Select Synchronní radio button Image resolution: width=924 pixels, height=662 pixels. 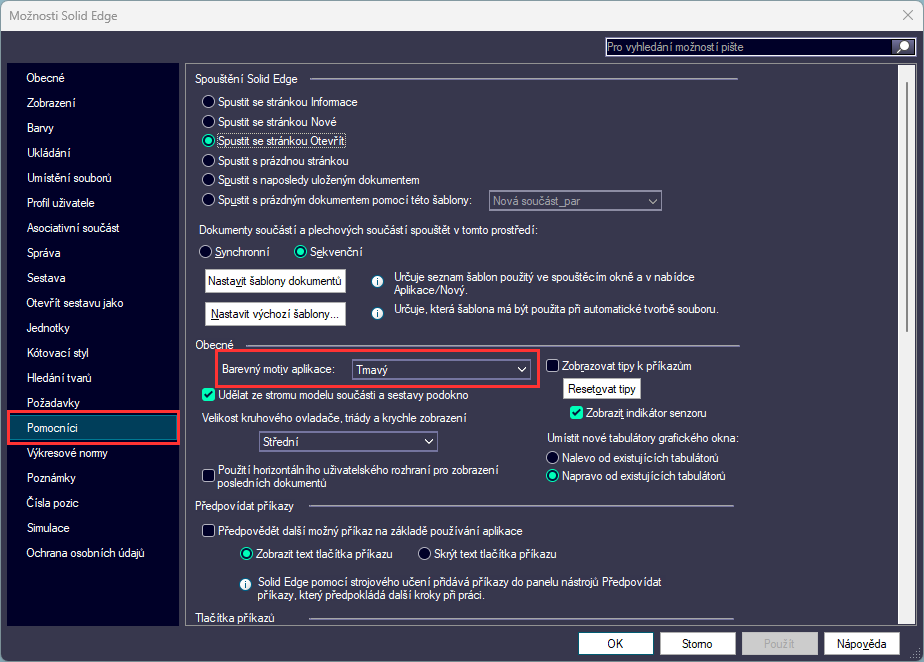click(207, 251)
